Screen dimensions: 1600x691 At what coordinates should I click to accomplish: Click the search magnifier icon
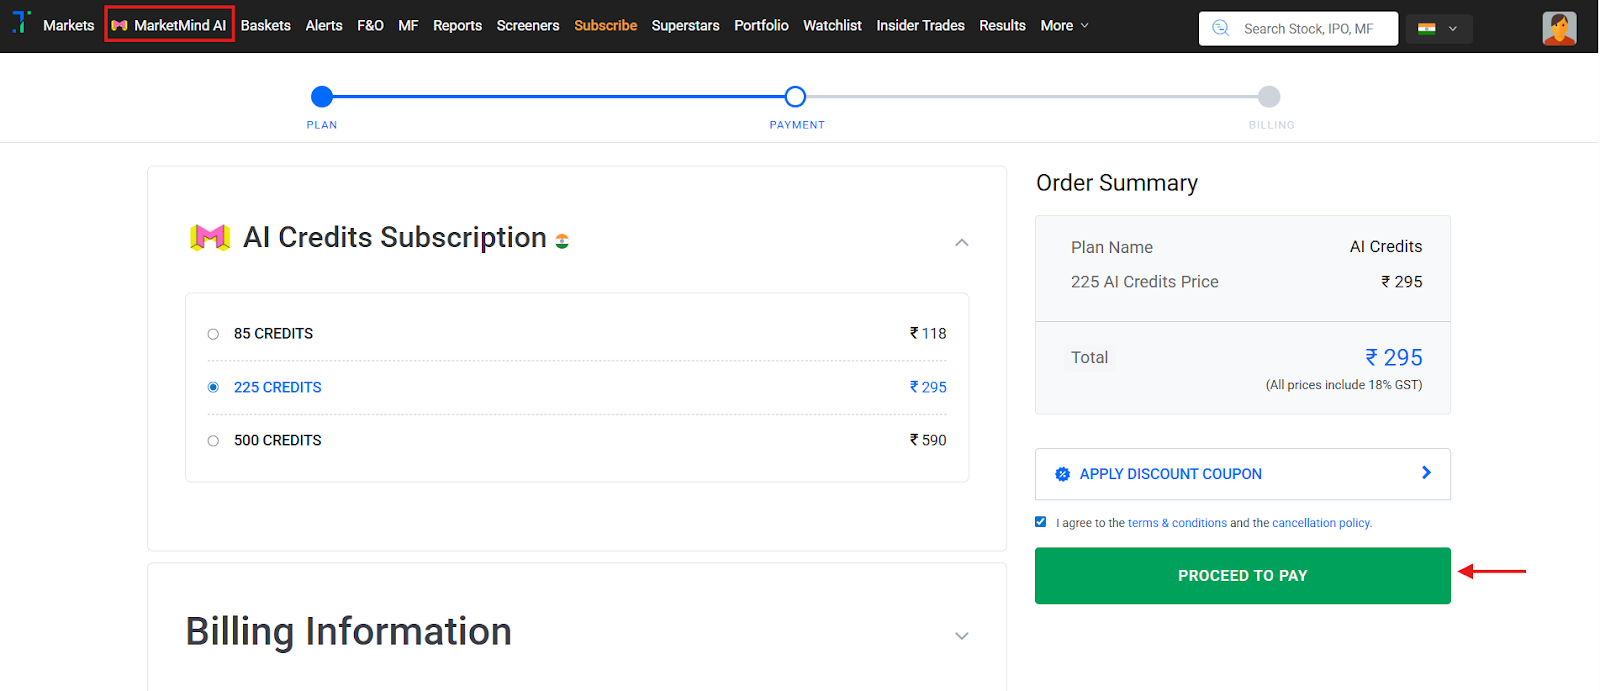click(1221, 28)
